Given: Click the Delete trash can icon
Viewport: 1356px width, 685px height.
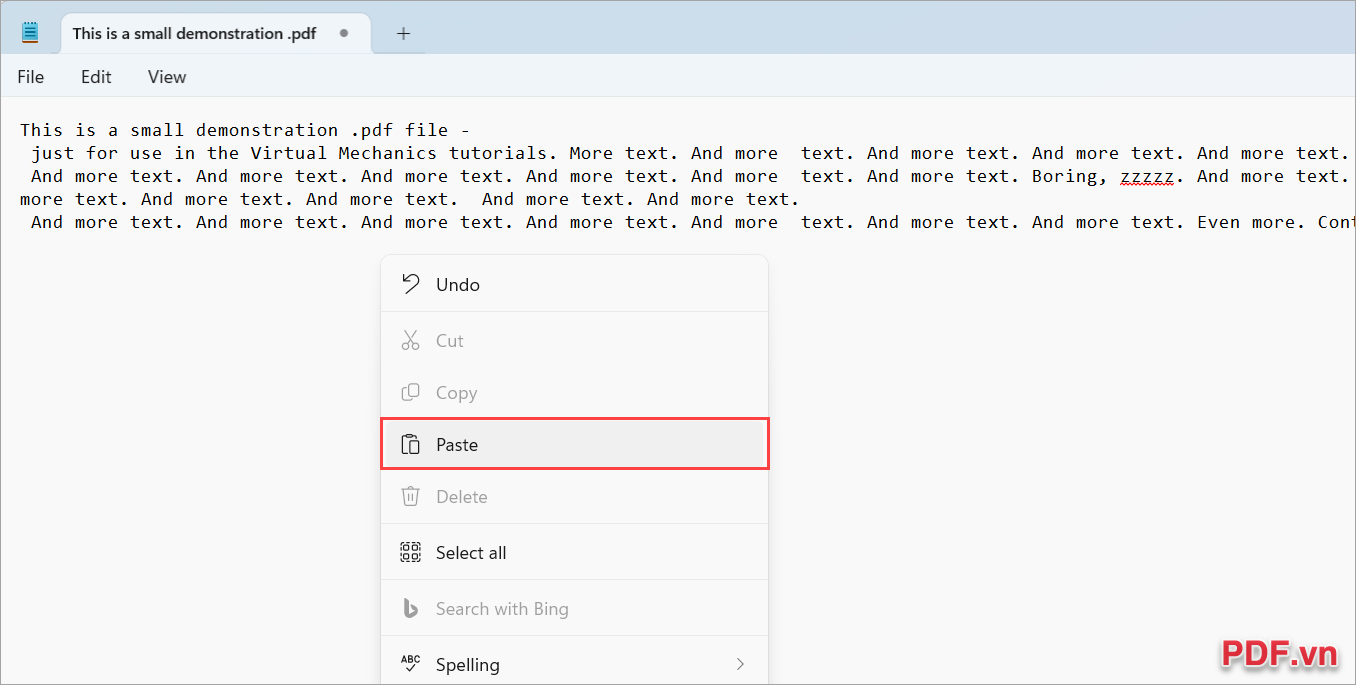Looking at the screenshot, I should coord(410,496).
